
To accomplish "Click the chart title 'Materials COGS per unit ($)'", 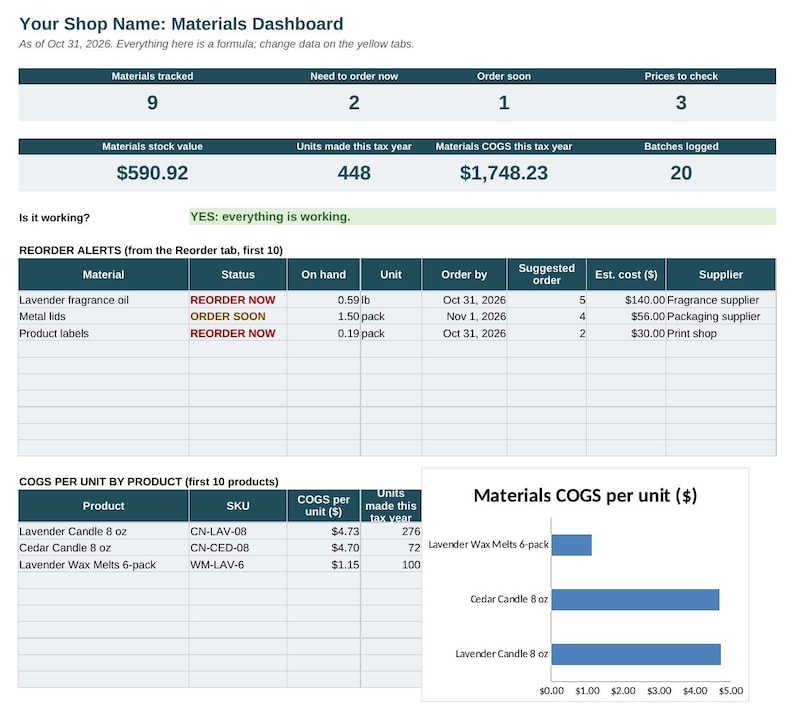I will point(585,495).
